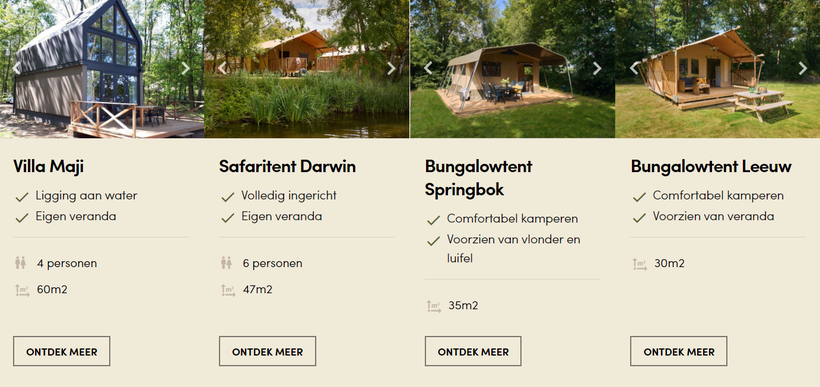The image size is (820, 387).
Task: Open the Safaritent Darwin heading
Action: click(x=288, y=166)
